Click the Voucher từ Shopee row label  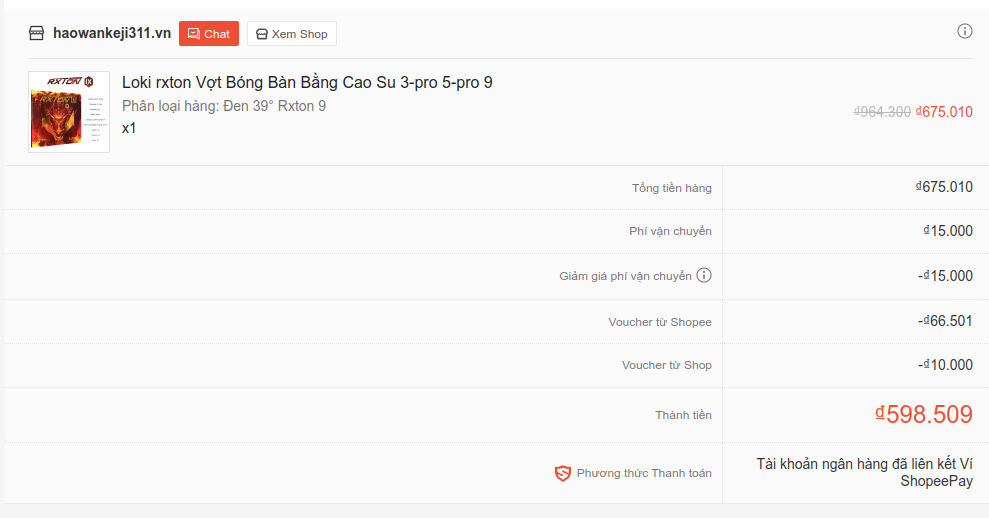point(660,322)
